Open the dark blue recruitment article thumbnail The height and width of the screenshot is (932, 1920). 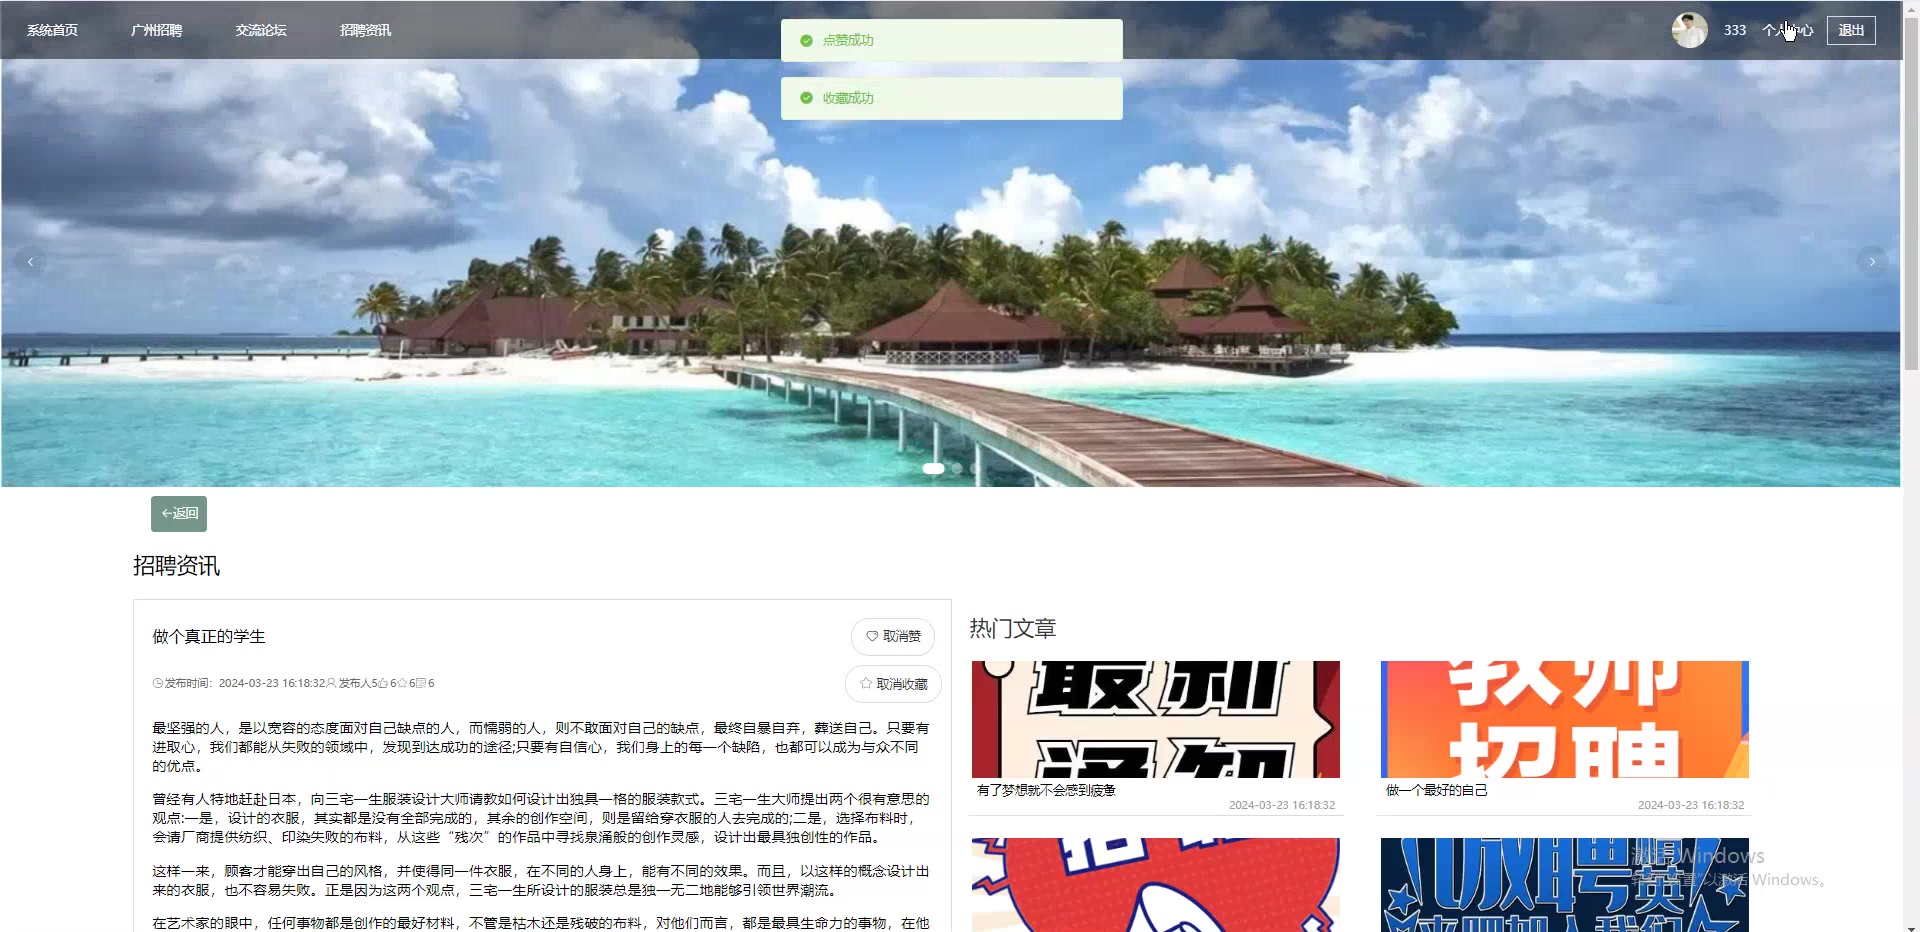coord(1565,885)
